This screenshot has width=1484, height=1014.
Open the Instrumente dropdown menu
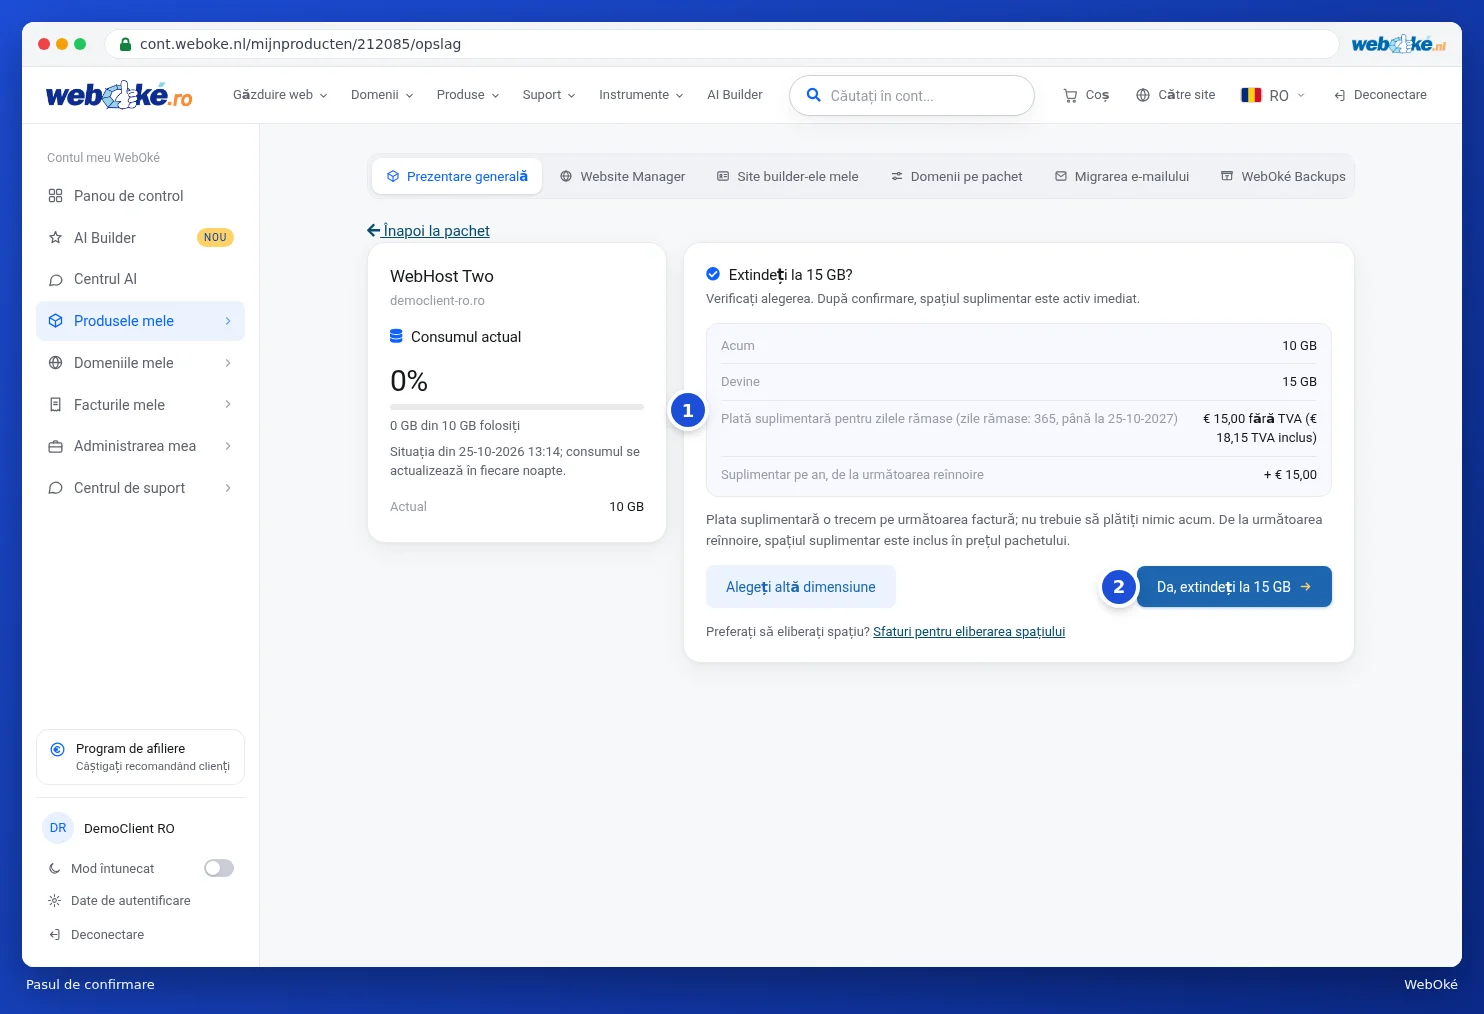pos(641,95)
